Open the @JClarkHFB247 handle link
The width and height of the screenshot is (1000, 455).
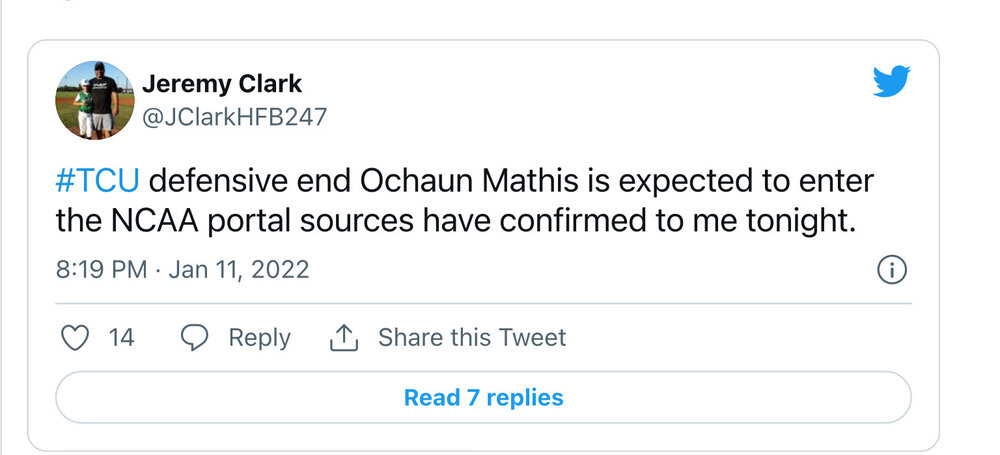click(x=234, y=117)
